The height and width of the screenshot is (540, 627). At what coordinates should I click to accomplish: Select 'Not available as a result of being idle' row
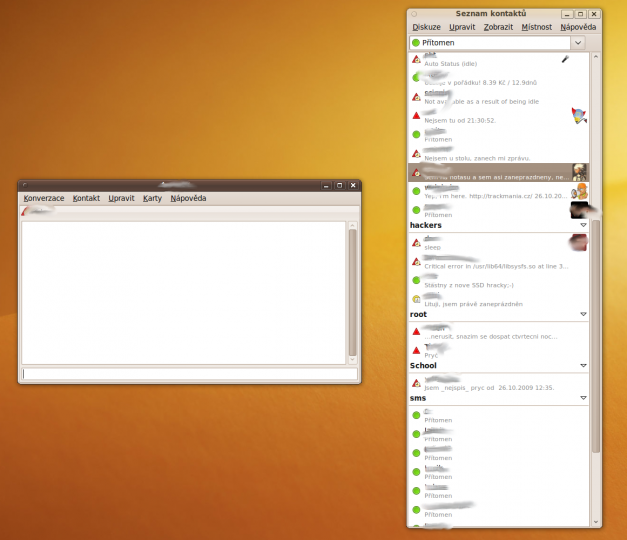coord(499,97)
